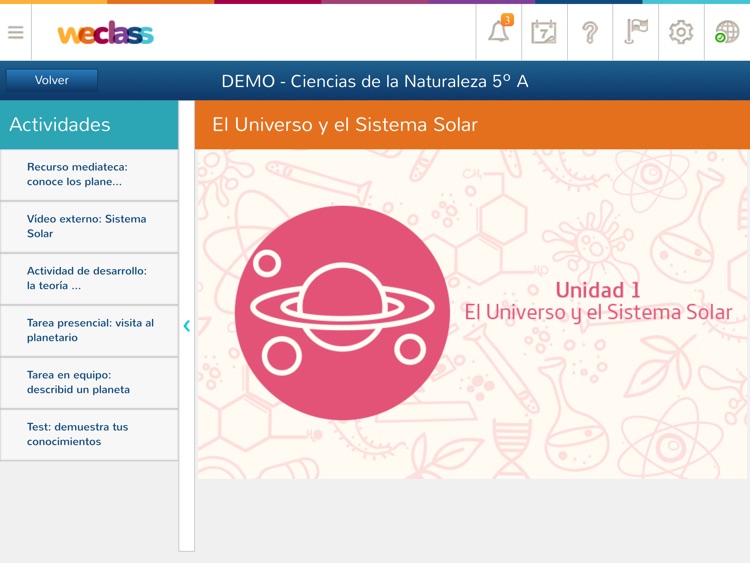This screenshot has height=563, width=750.
Task: Click the globe connection icon
Action: 727,32
